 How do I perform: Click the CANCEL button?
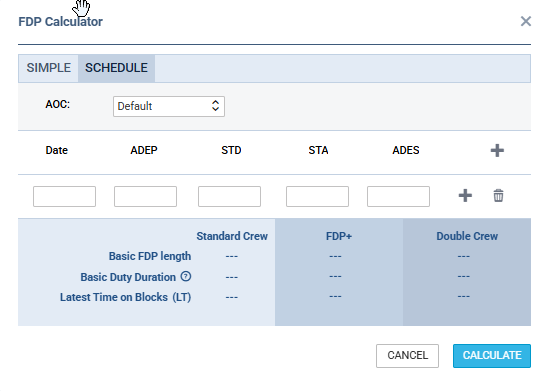tap(408, 356)
